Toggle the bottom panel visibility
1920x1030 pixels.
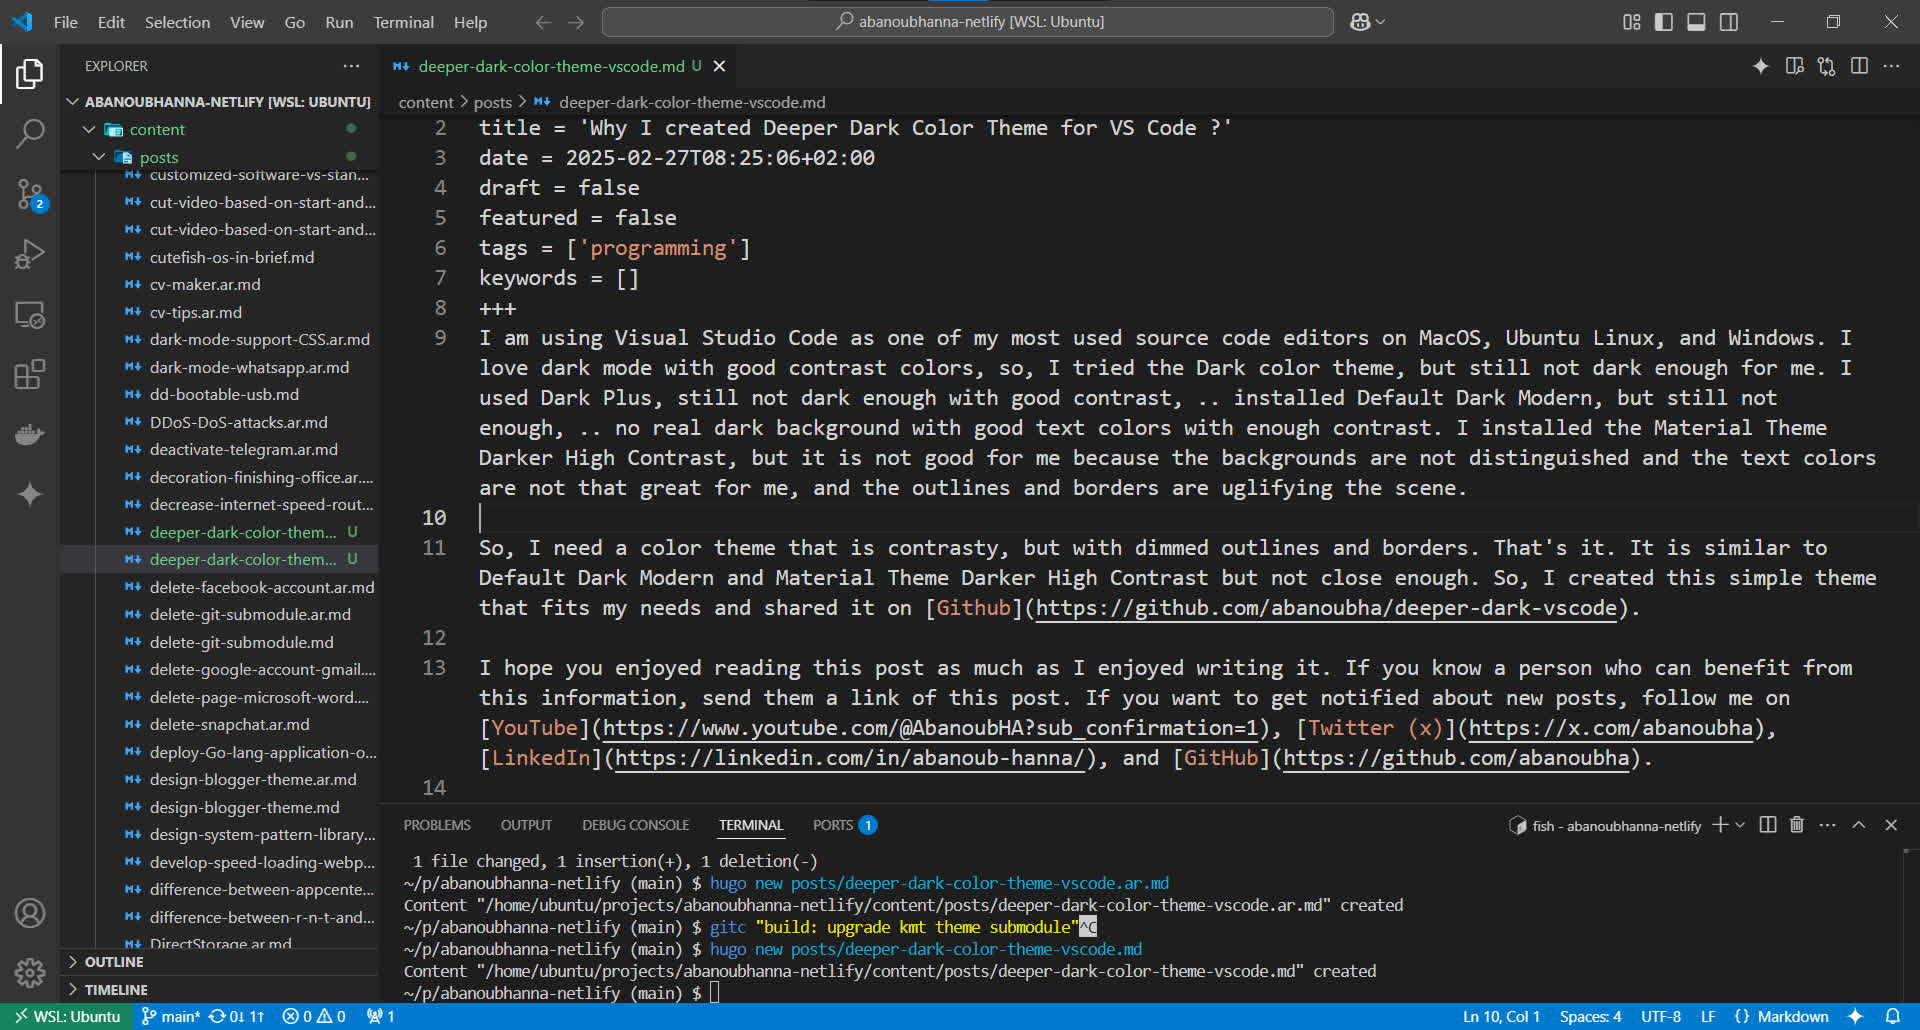(x=1696, y=22)
